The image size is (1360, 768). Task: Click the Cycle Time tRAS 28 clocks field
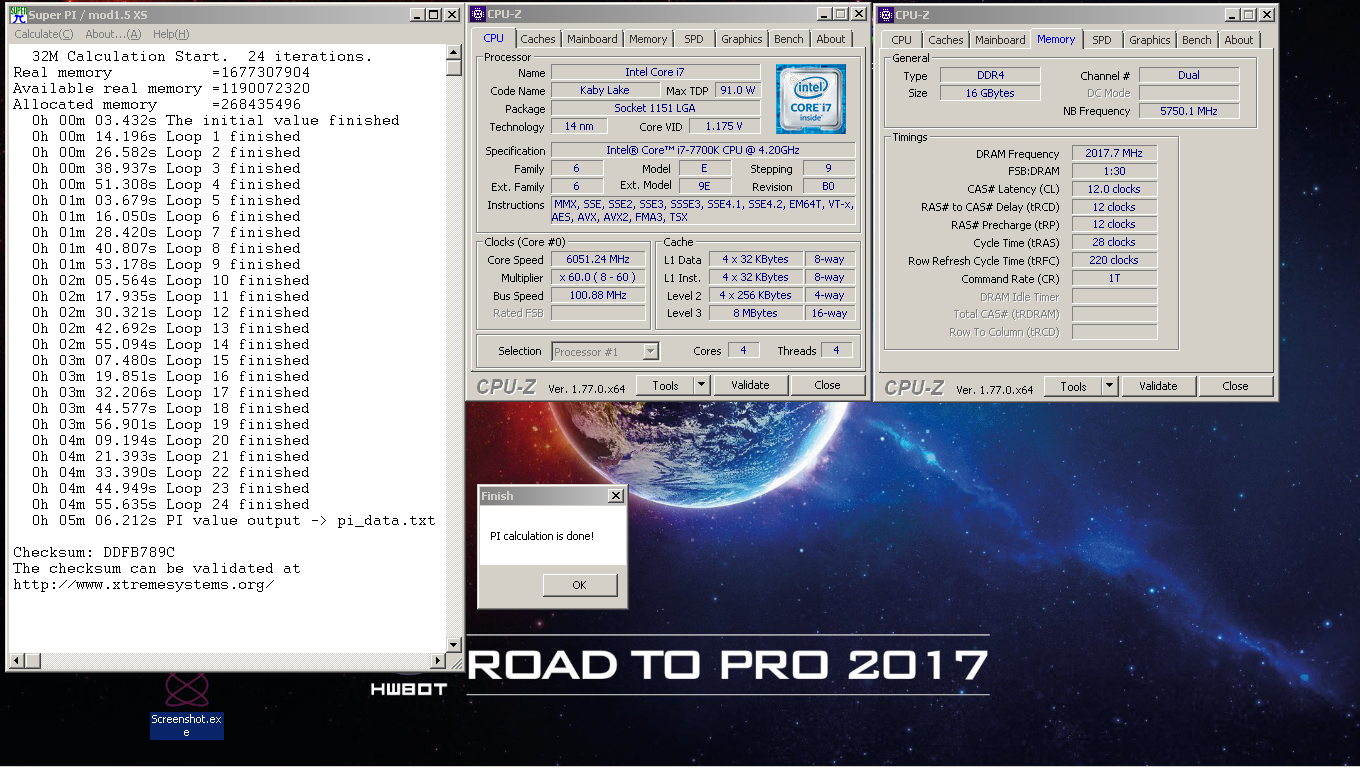pyautogui.click(x=1114, y=242)
